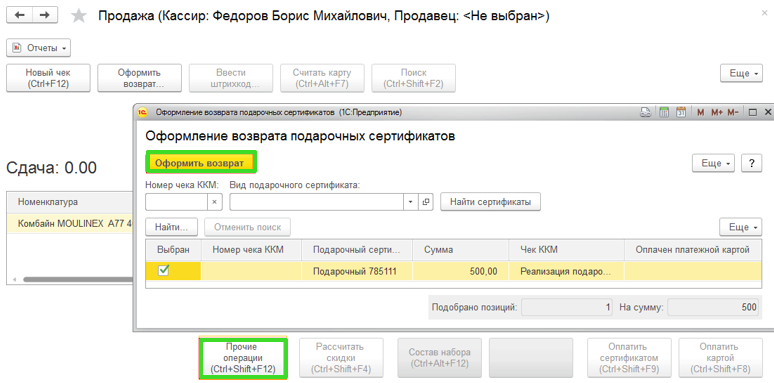Open the certificate type selection form icon
The width and height of the screenshot is (774, 383).
[x=426, y=202]
